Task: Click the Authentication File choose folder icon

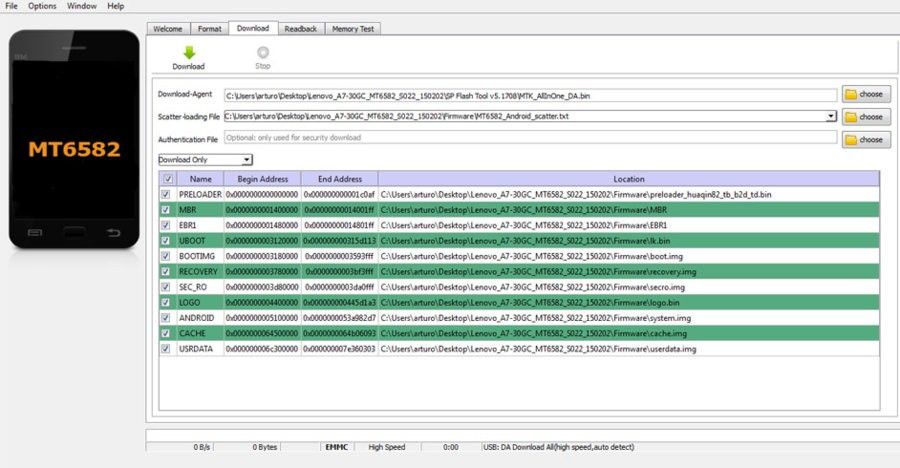Action: (x=851, y=140)
